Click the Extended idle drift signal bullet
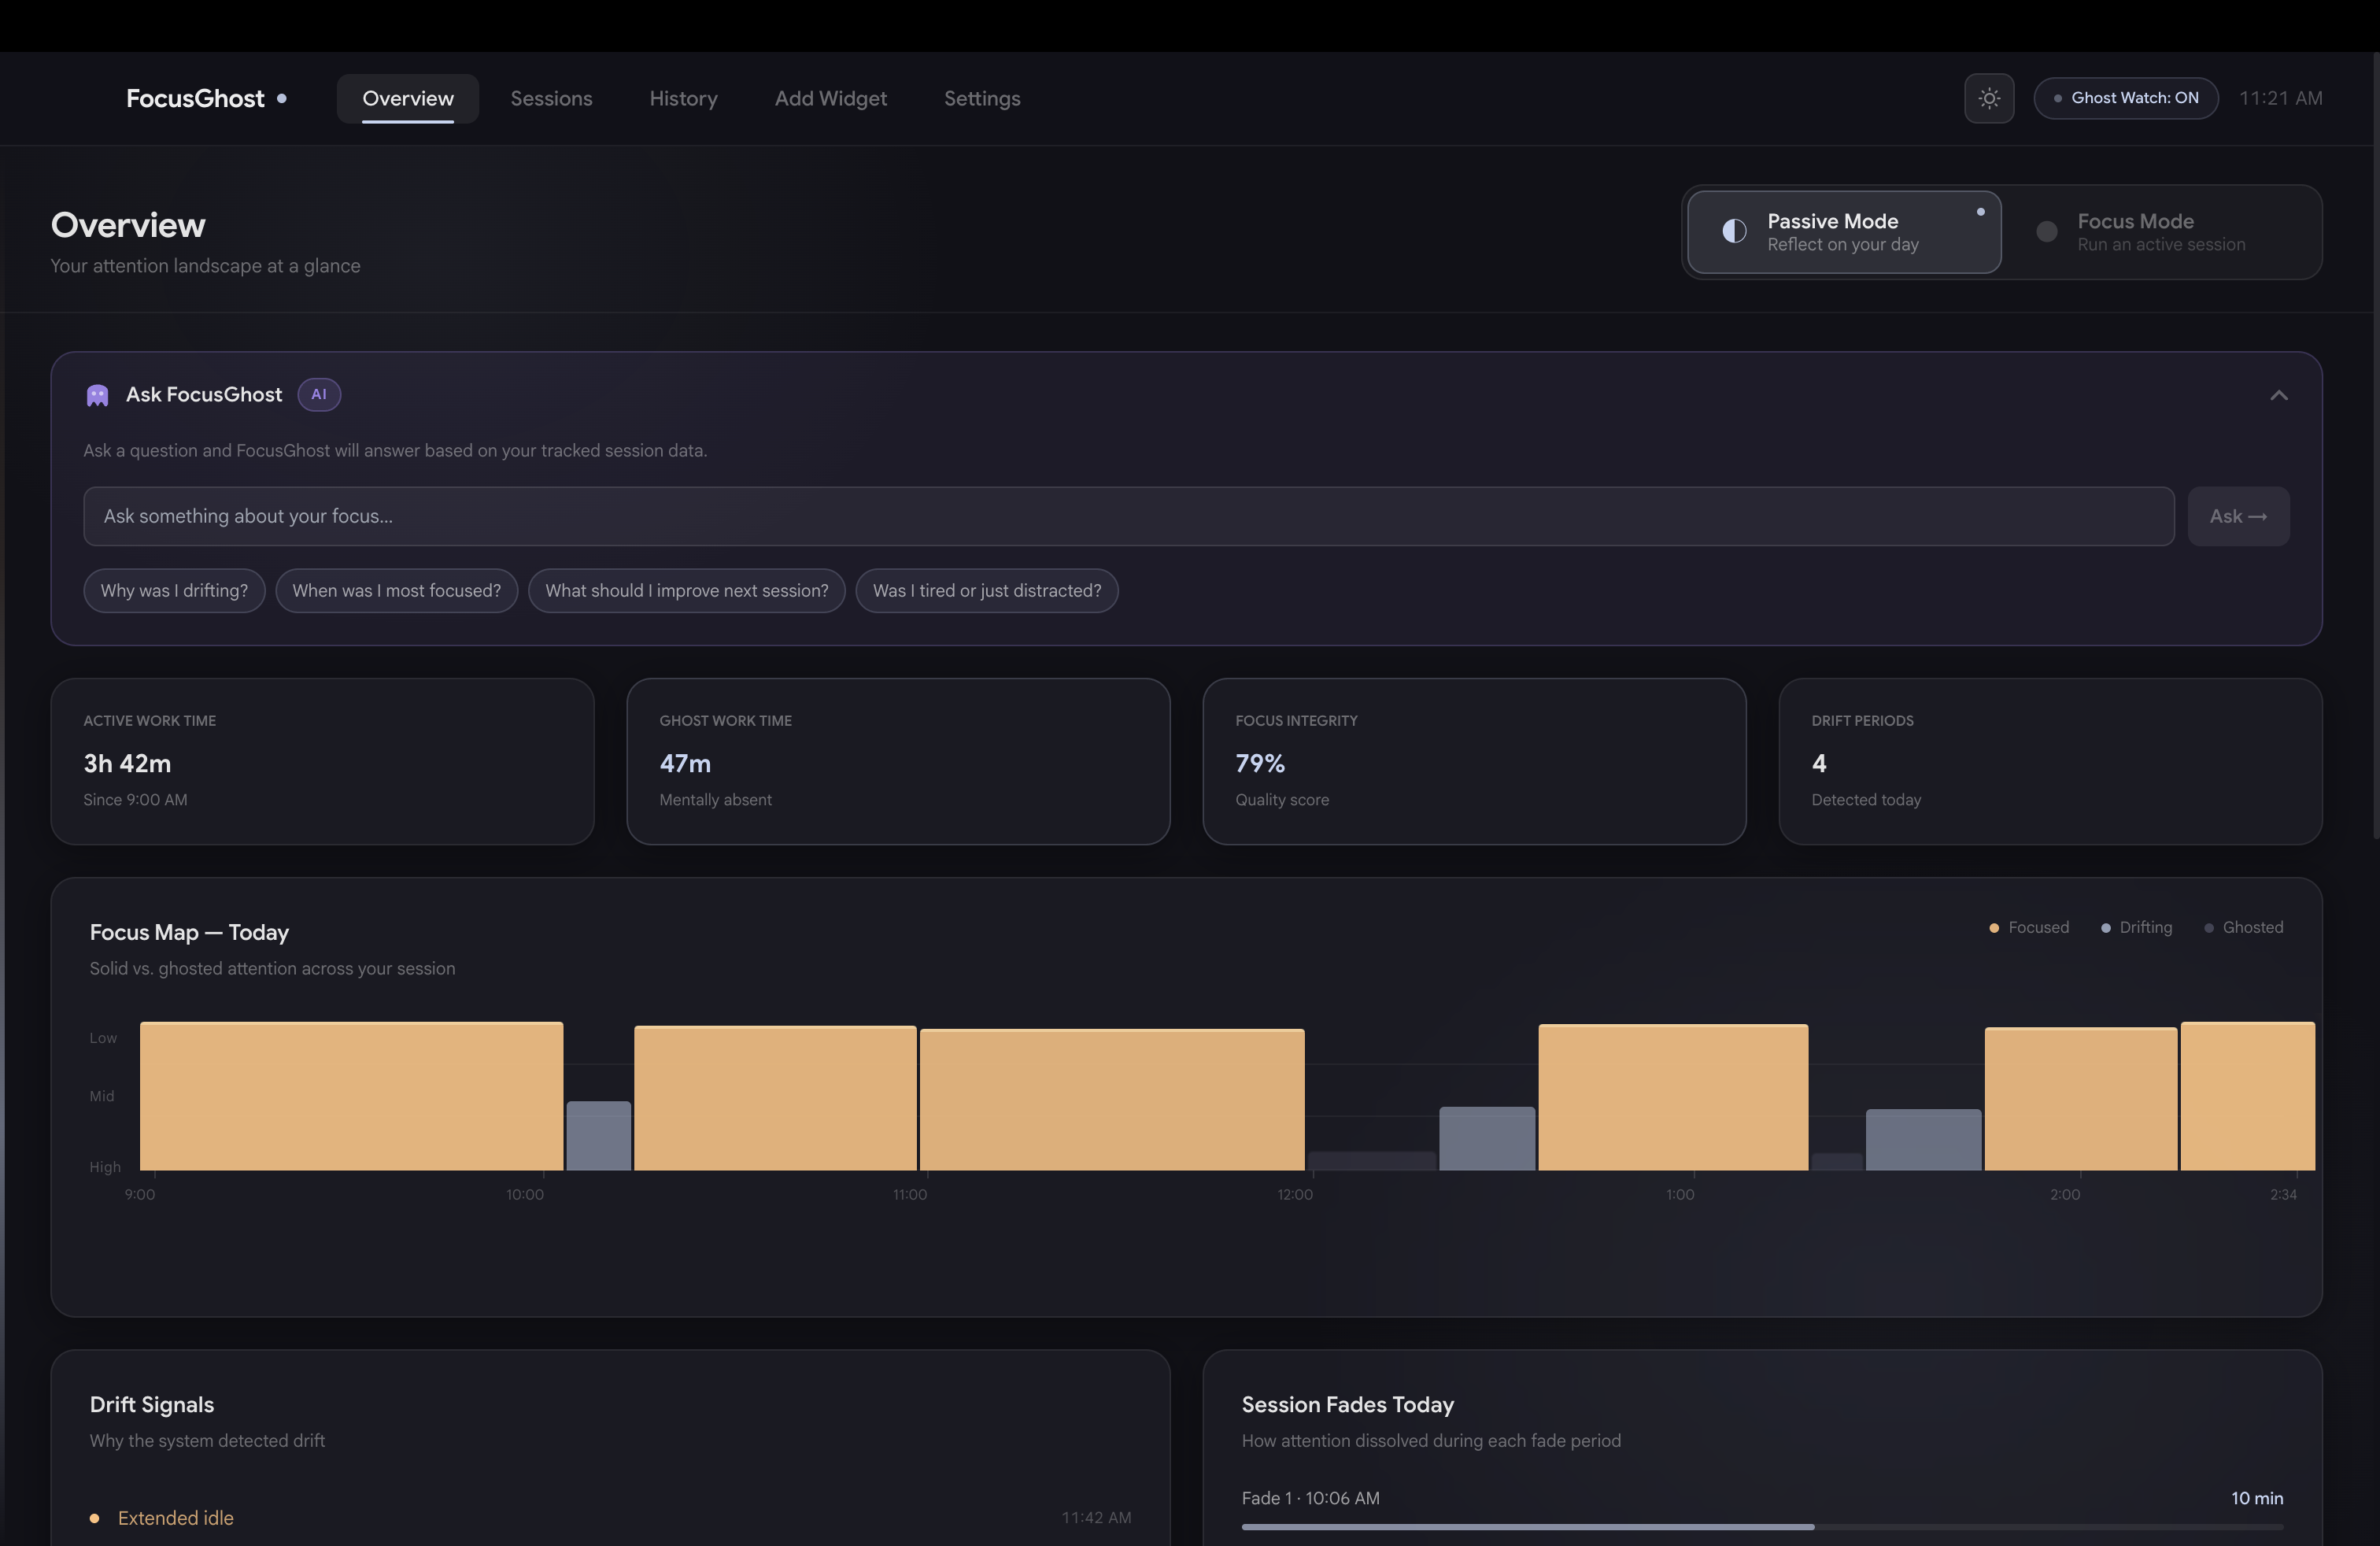Image resolution: width=2380 pixels, height=1546 pixels. coord(95,1518)
